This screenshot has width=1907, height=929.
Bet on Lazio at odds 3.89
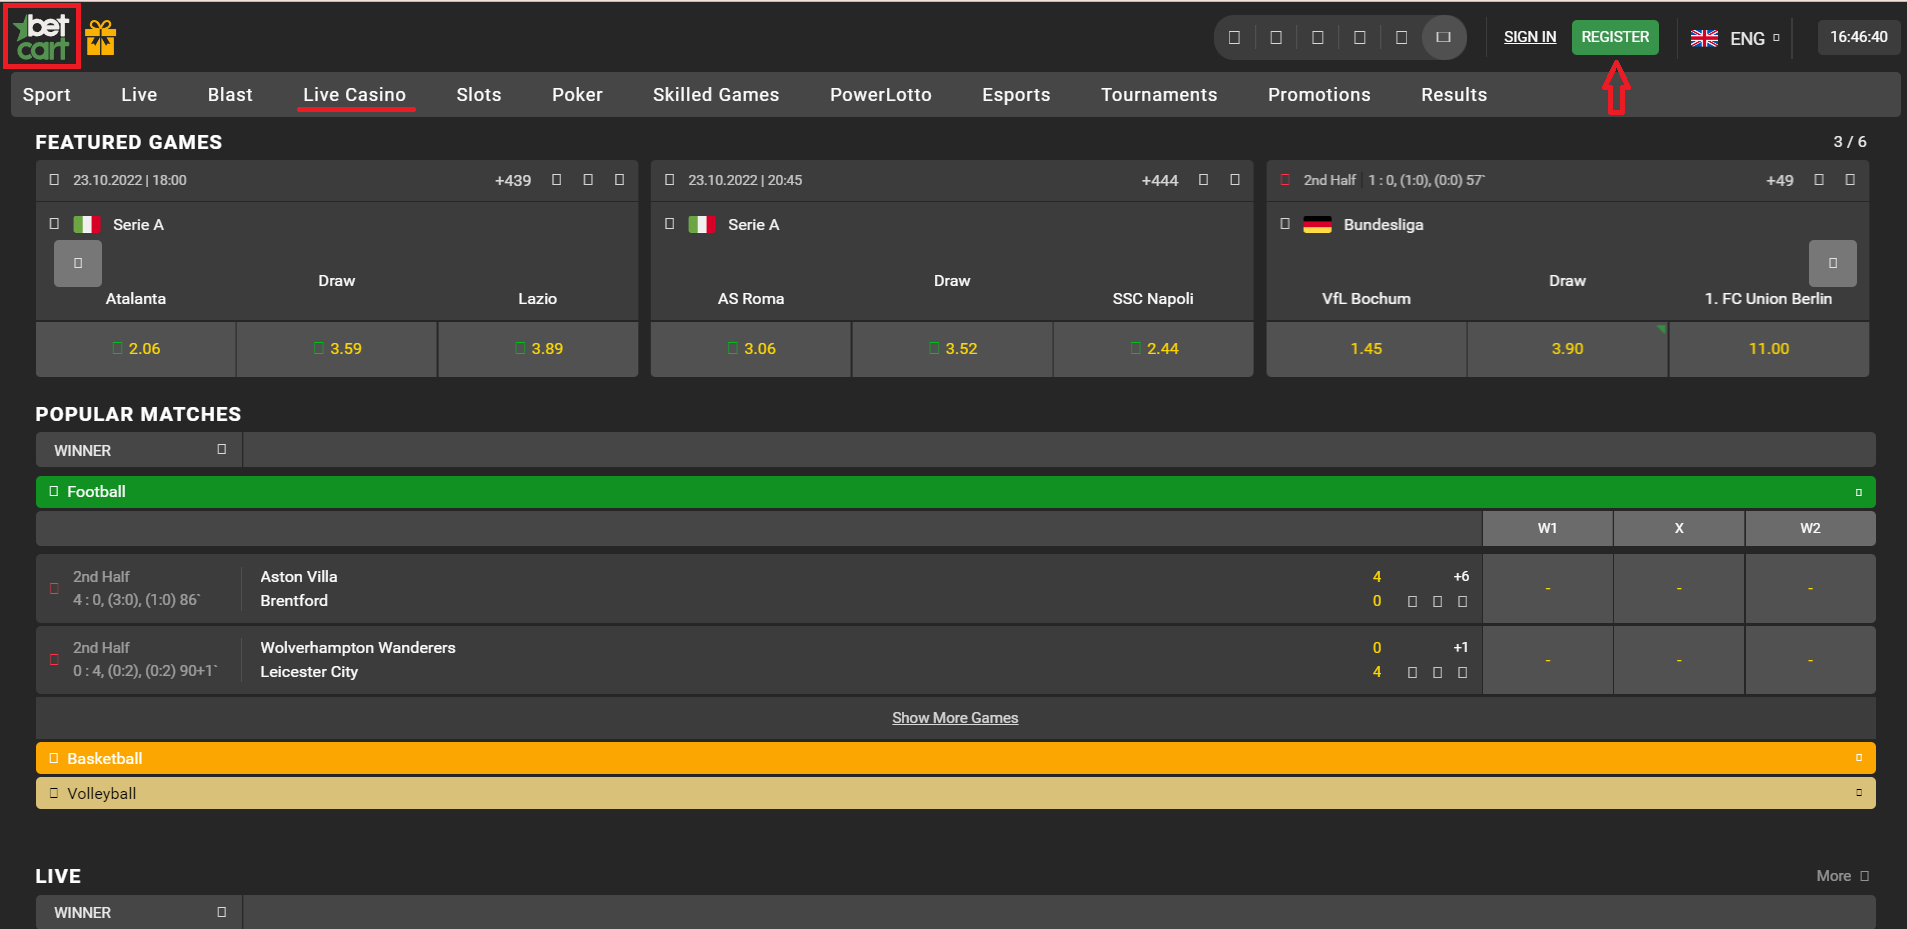(x=538, y=349)
